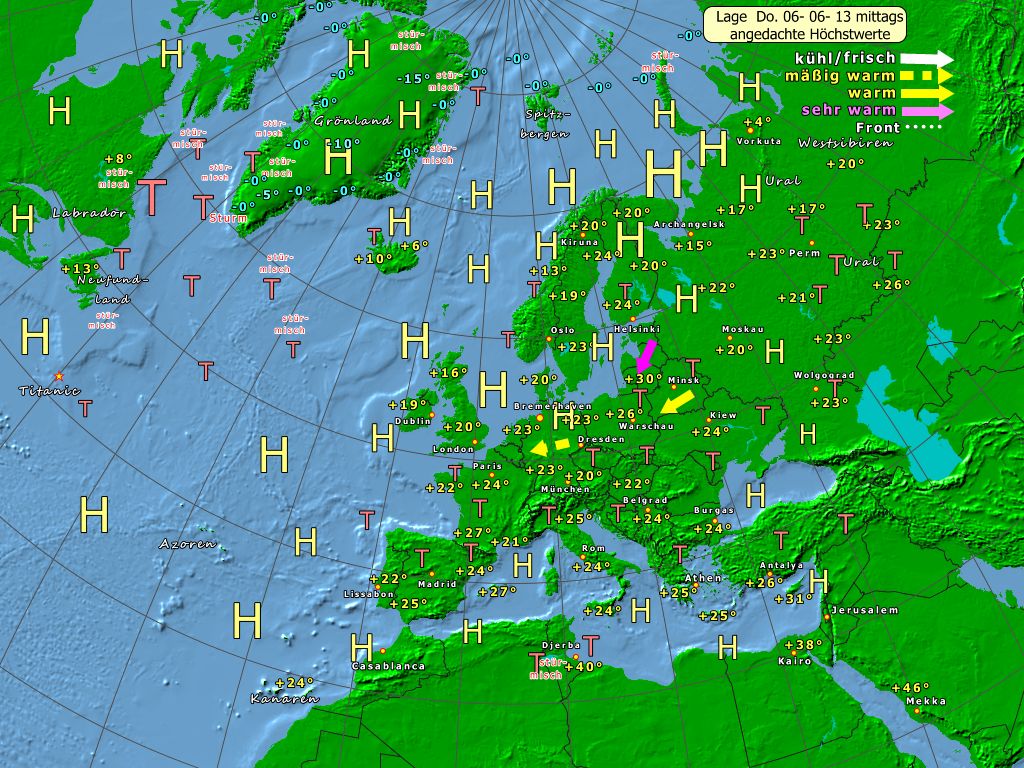1024x768 pixels.
Task: Click the solid yellow warm legend arrow
Action: pyautogui.click(x=926, y=93)
